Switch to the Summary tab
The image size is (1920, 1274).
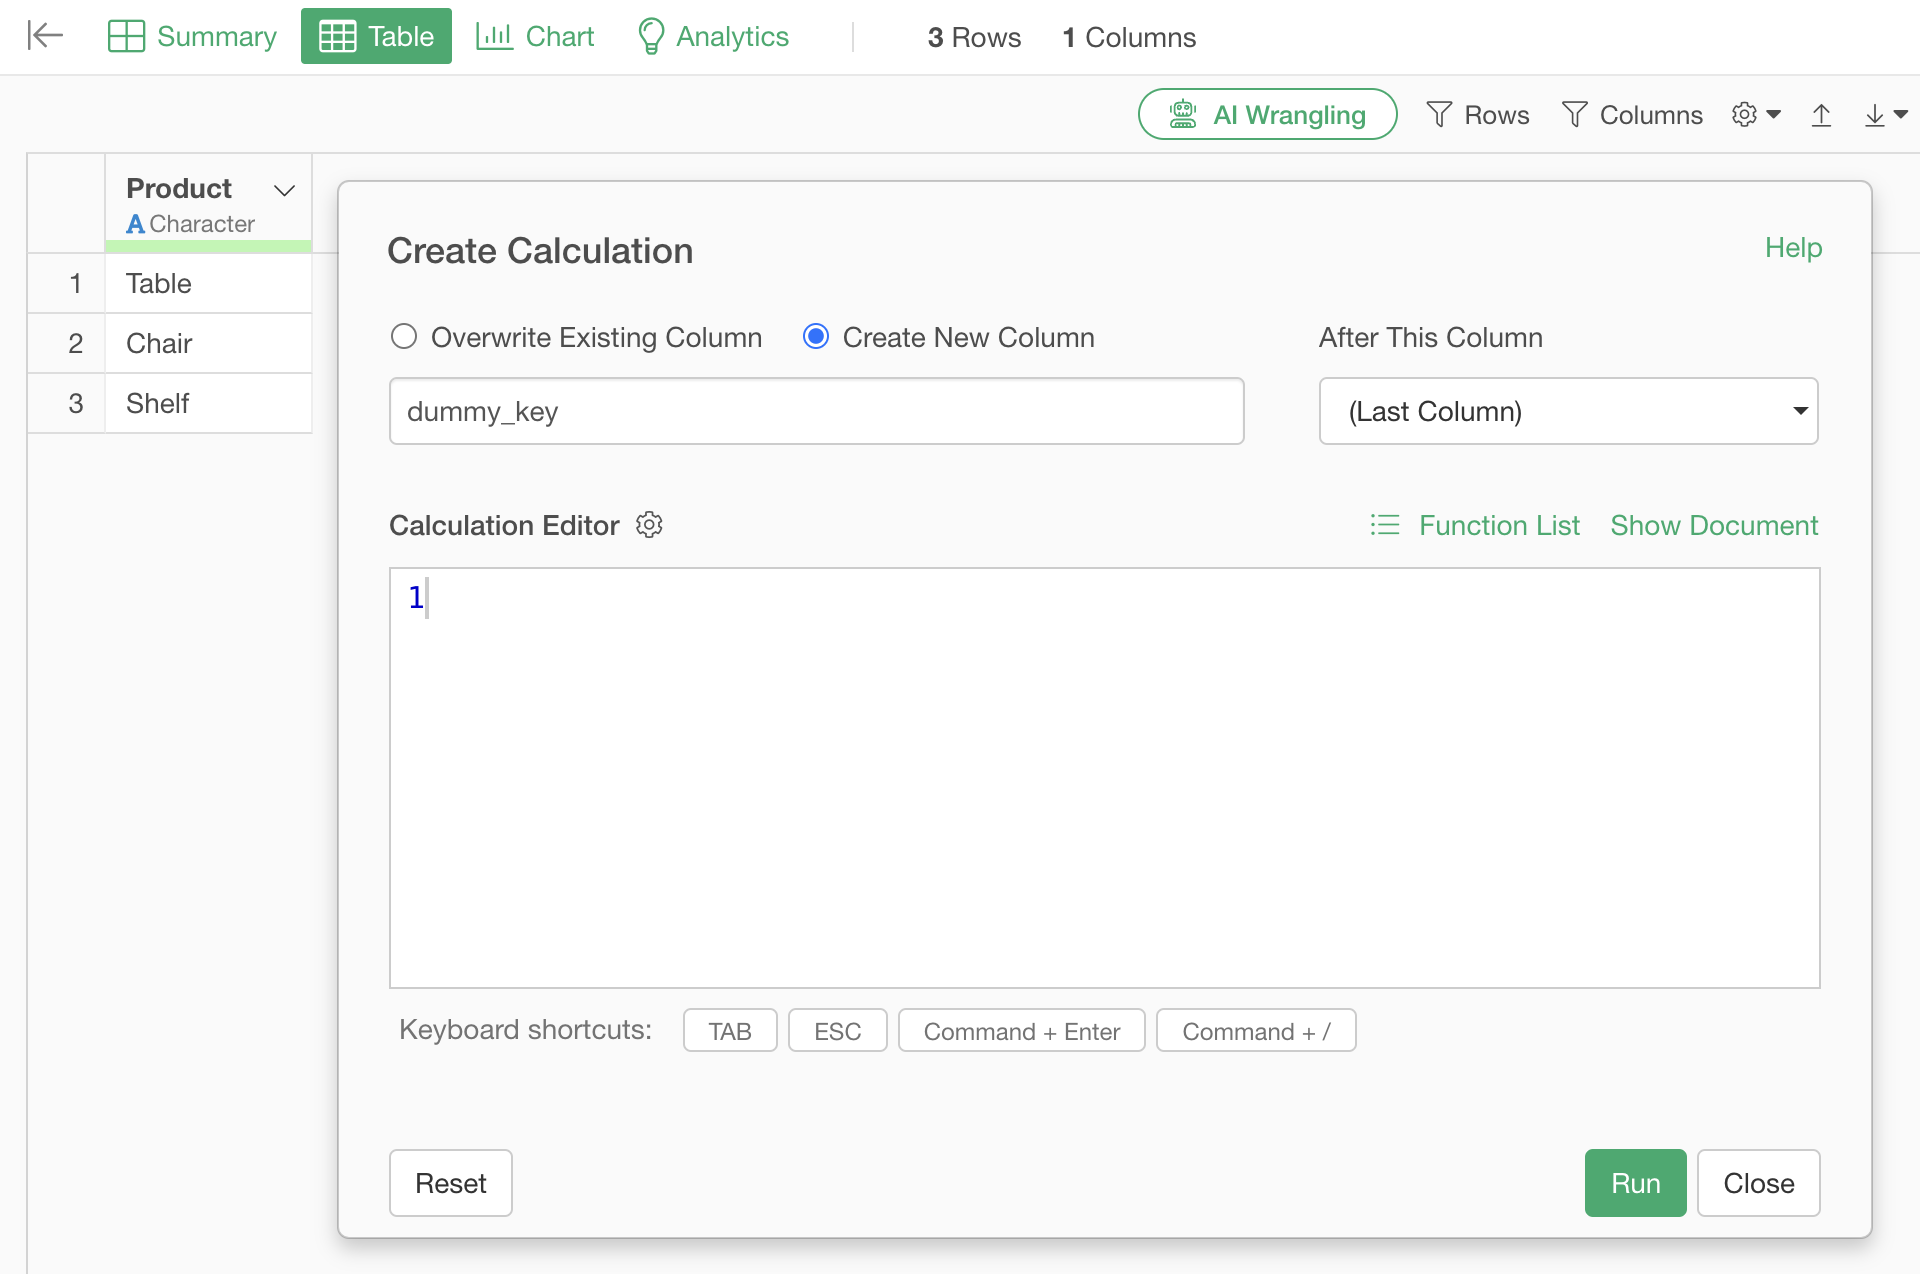point(192,36)
